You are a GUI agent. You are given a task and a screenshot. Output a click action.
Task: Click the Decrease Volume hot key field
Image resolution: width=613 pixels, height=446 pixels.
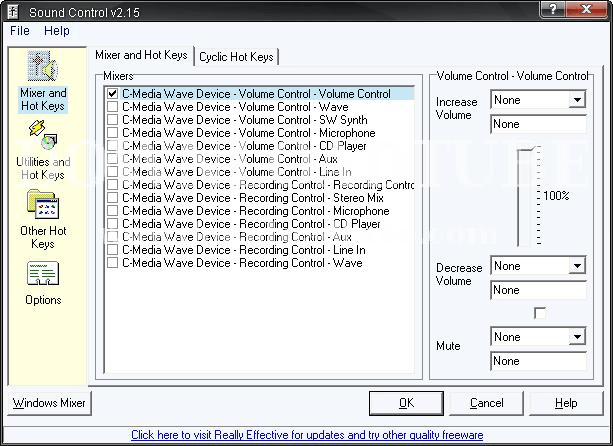(538, 290)
